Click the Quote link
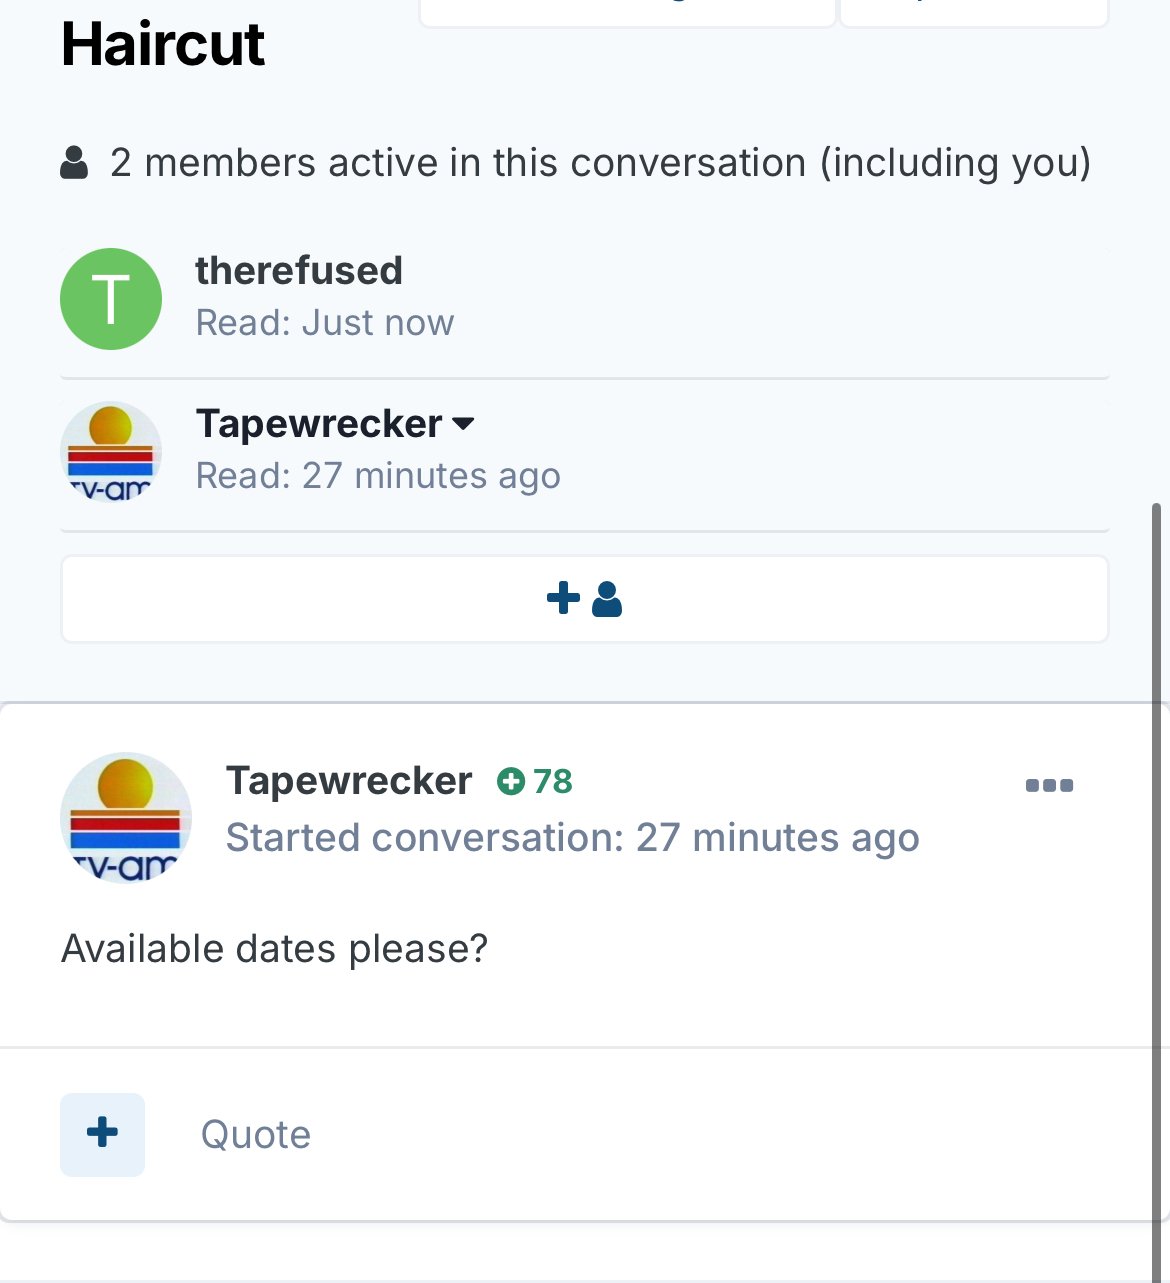 tap(256, 1135)
